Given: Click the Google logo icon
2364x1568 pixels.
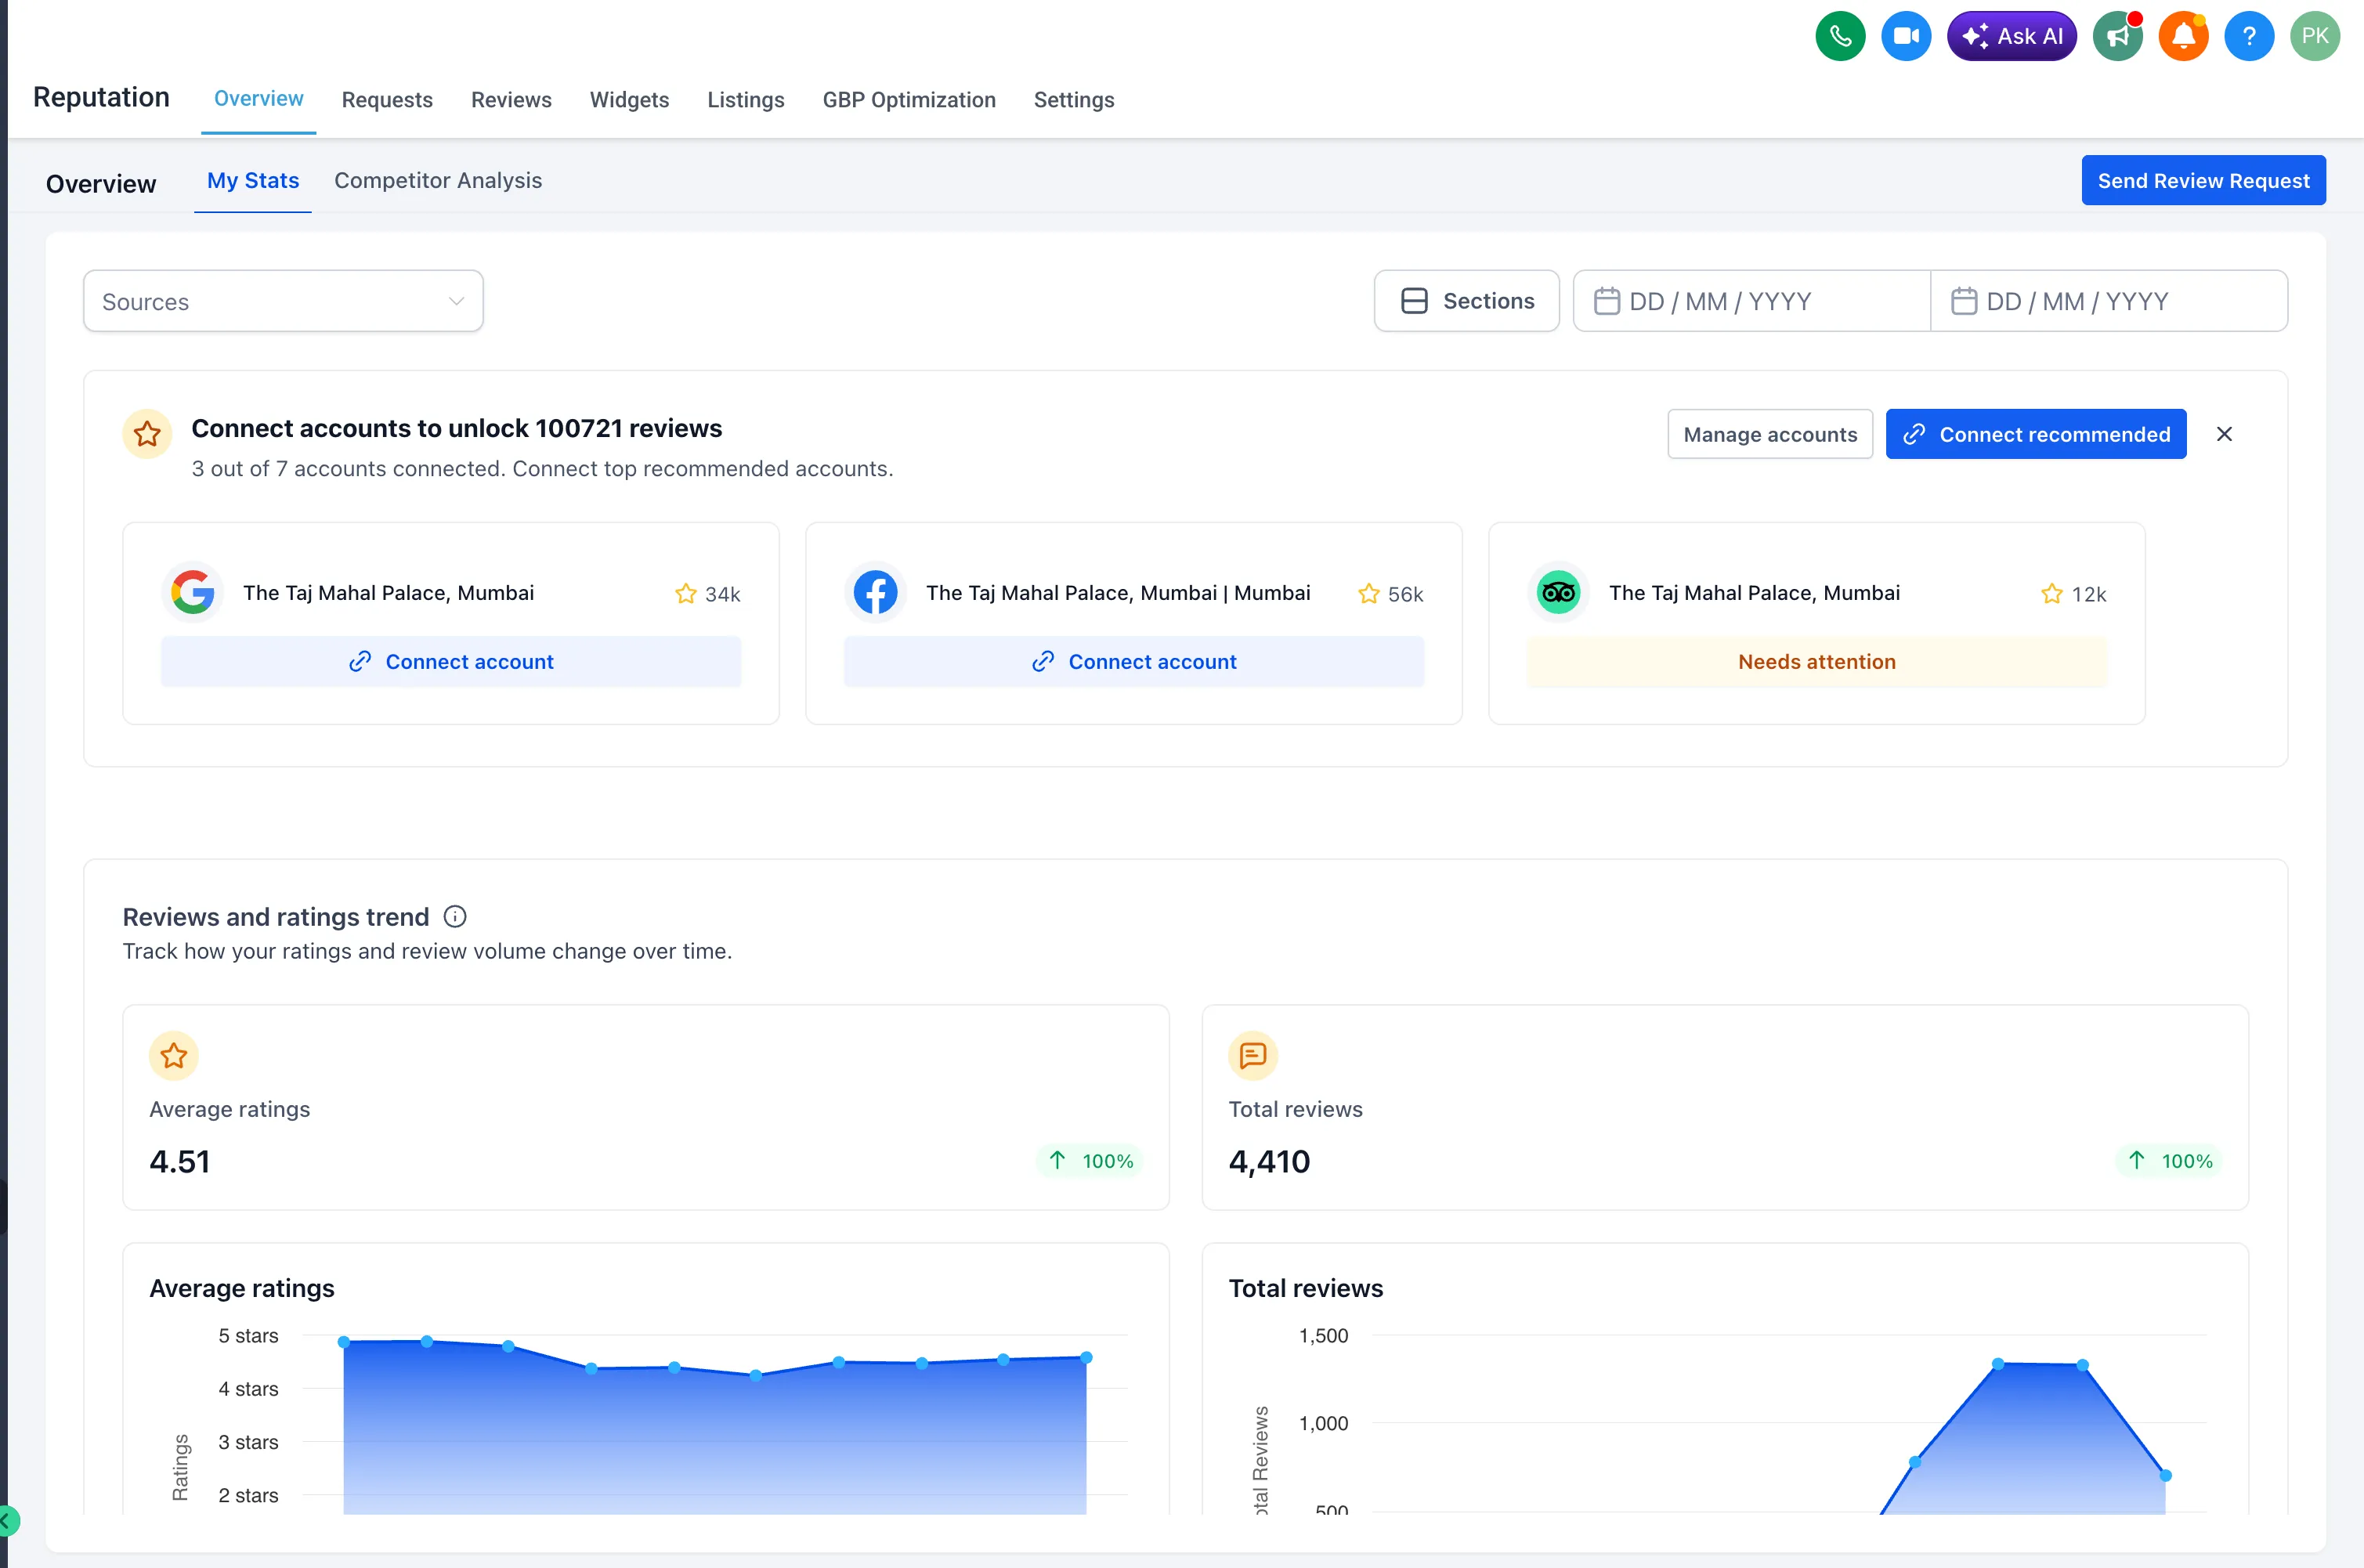Looking at the screenshot, I should pyautogui.click(x=192, y=592).
